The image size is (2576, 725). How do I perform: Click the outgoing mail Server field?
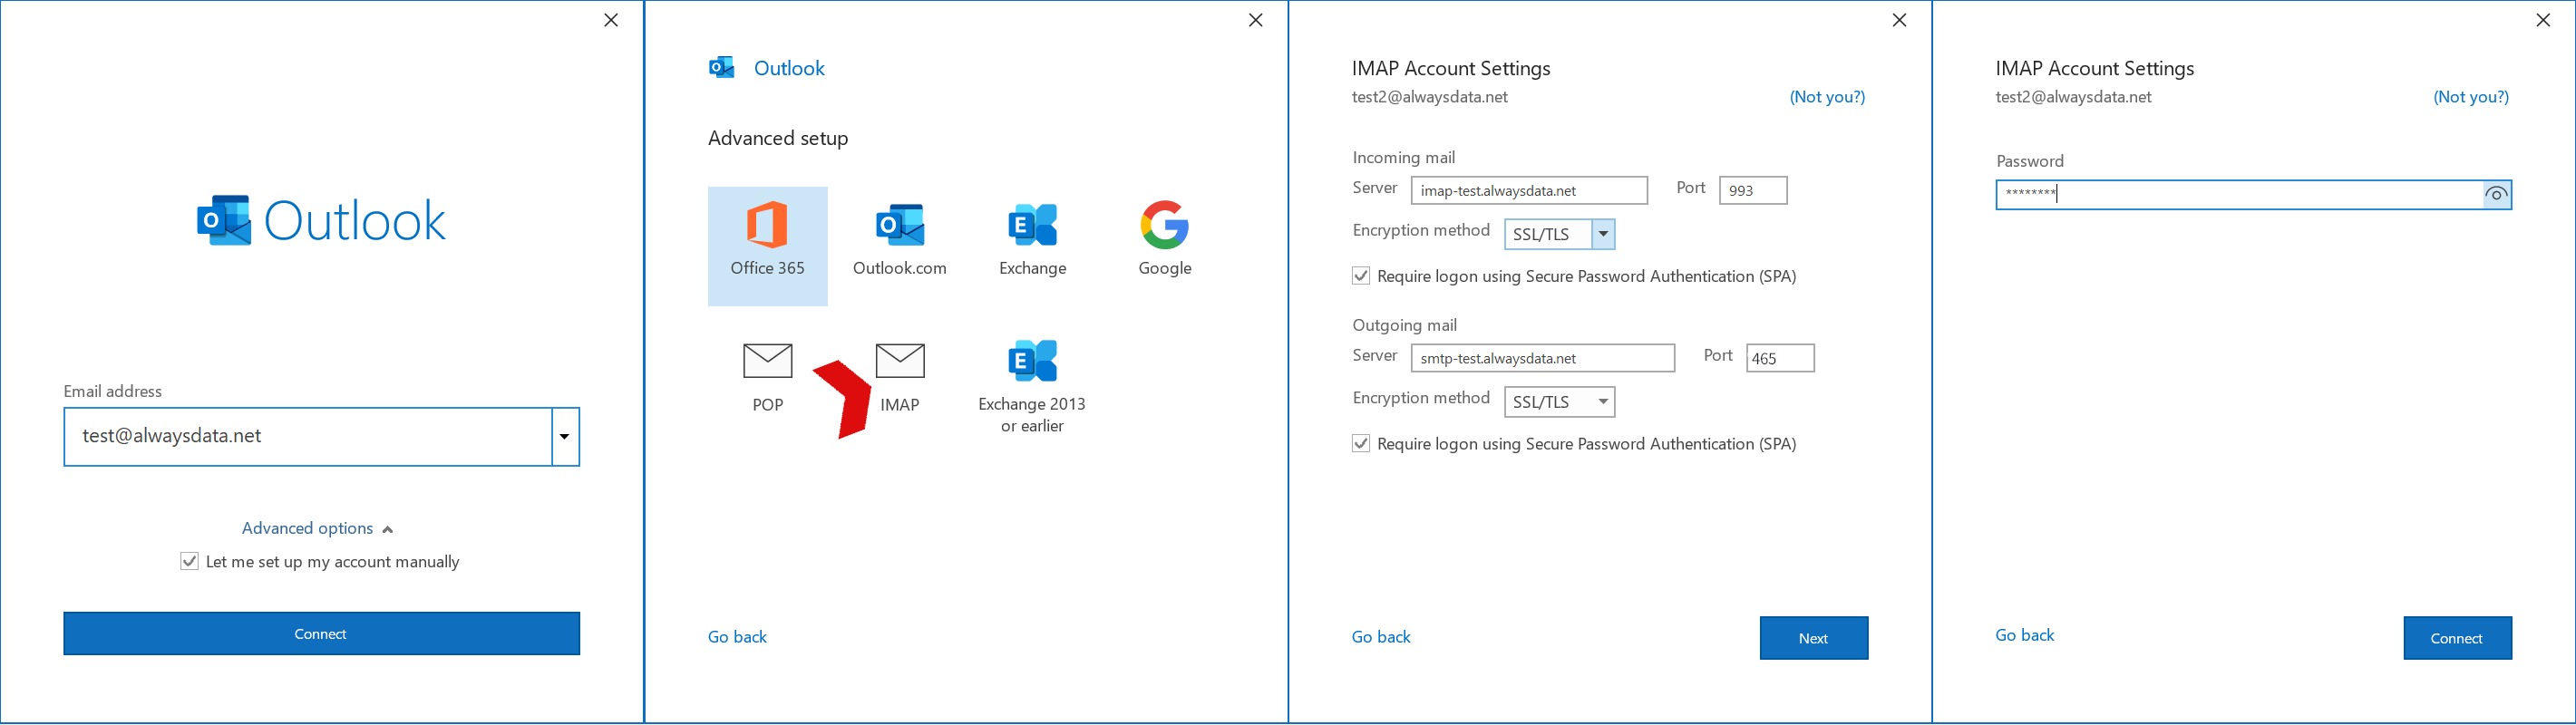point(1543,358)
